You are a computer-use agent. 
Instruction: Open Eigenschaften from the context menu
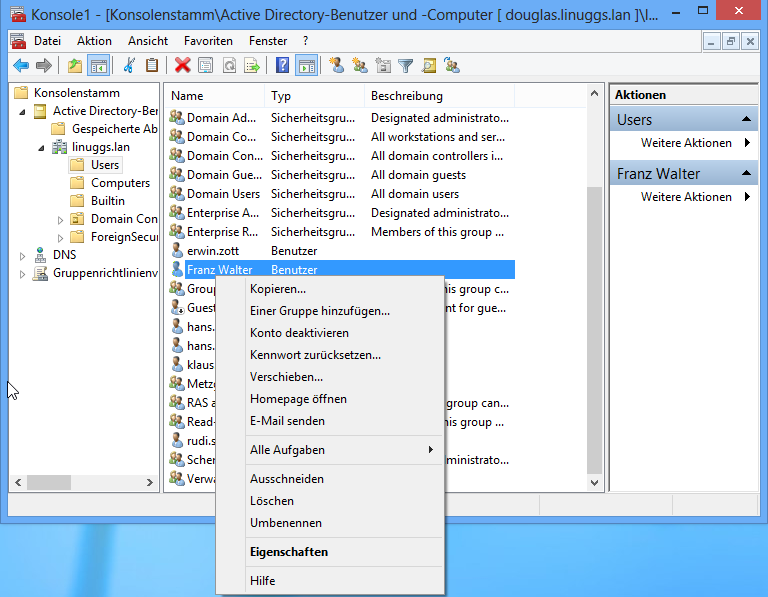[289, 552]
